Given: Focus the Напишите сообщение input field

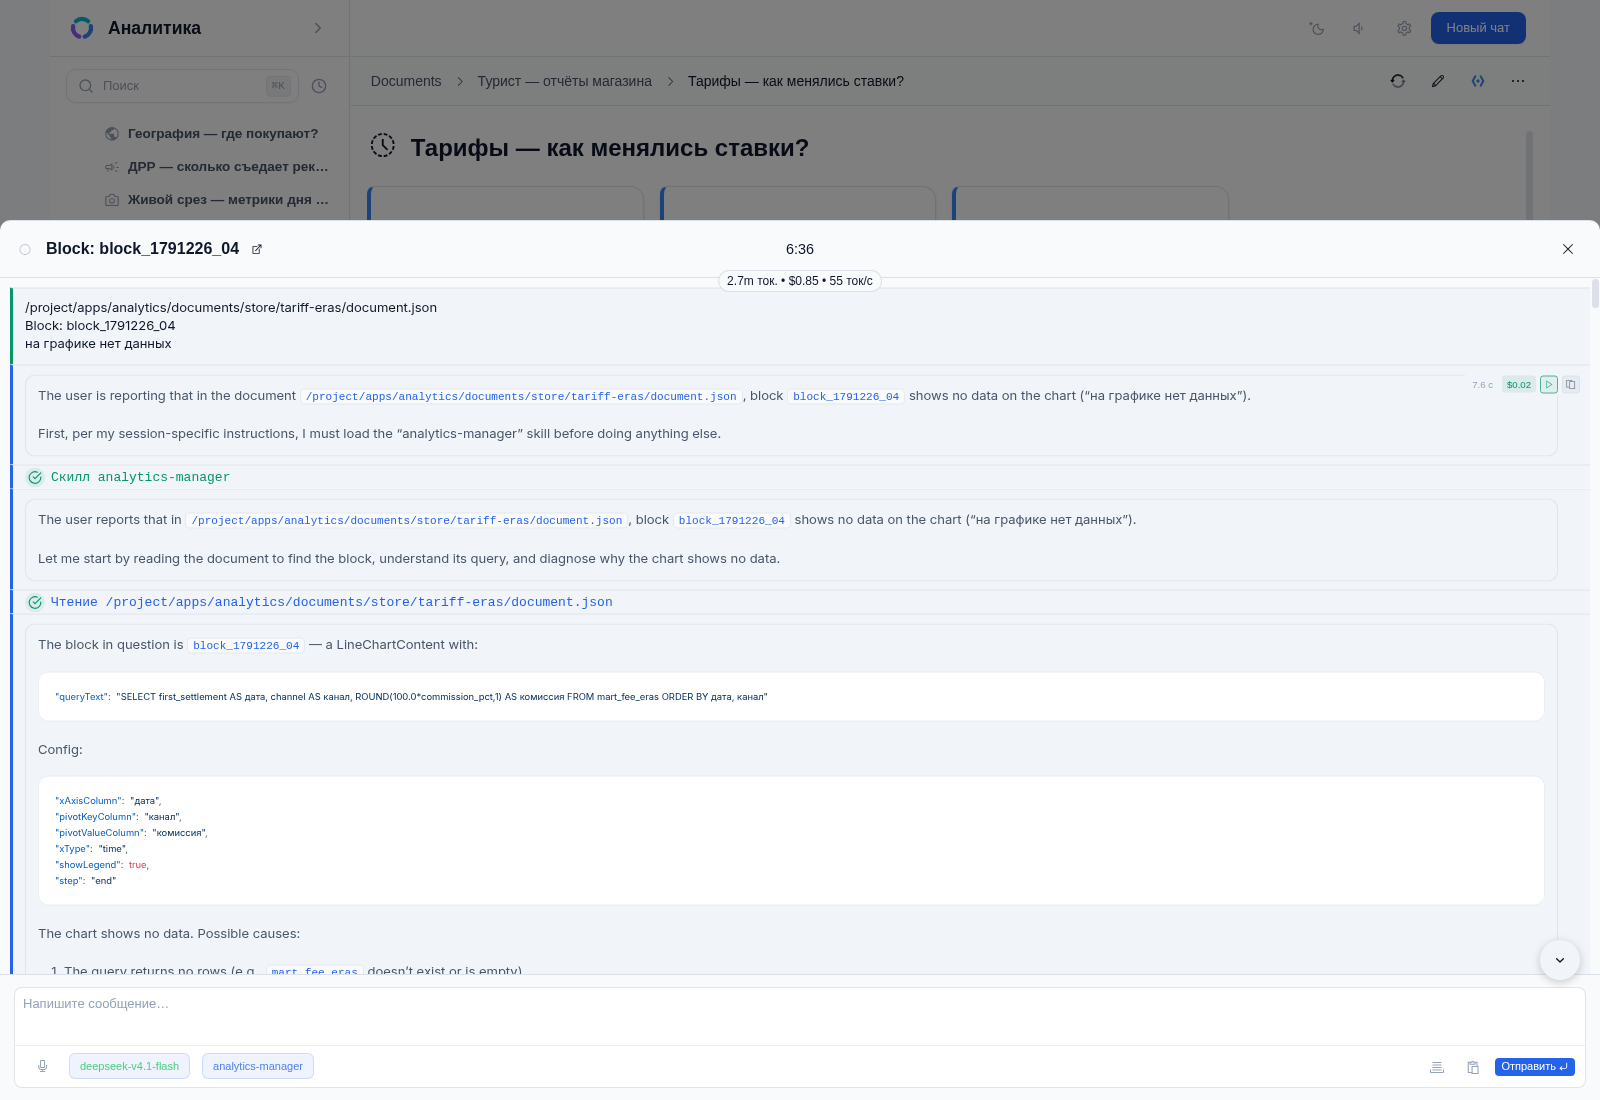Looking at the screenshot, I should [x=800, y=1016].
